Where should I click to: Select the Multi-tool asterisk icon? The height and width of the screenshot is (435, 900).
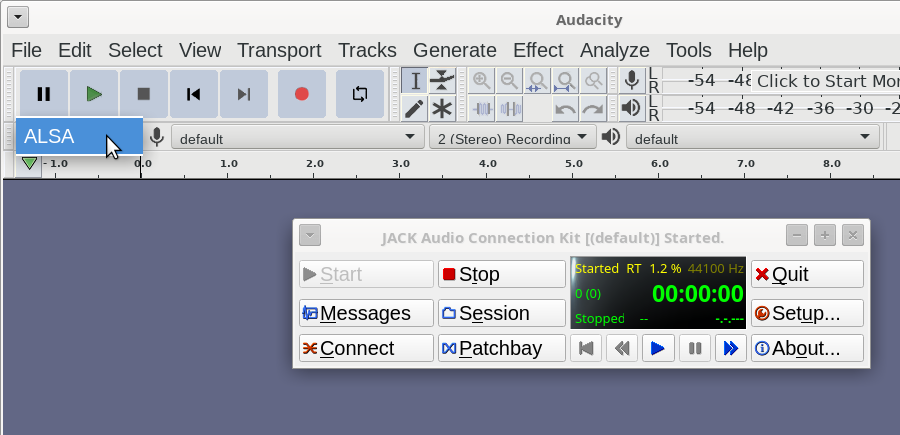(x=442, y=108)
